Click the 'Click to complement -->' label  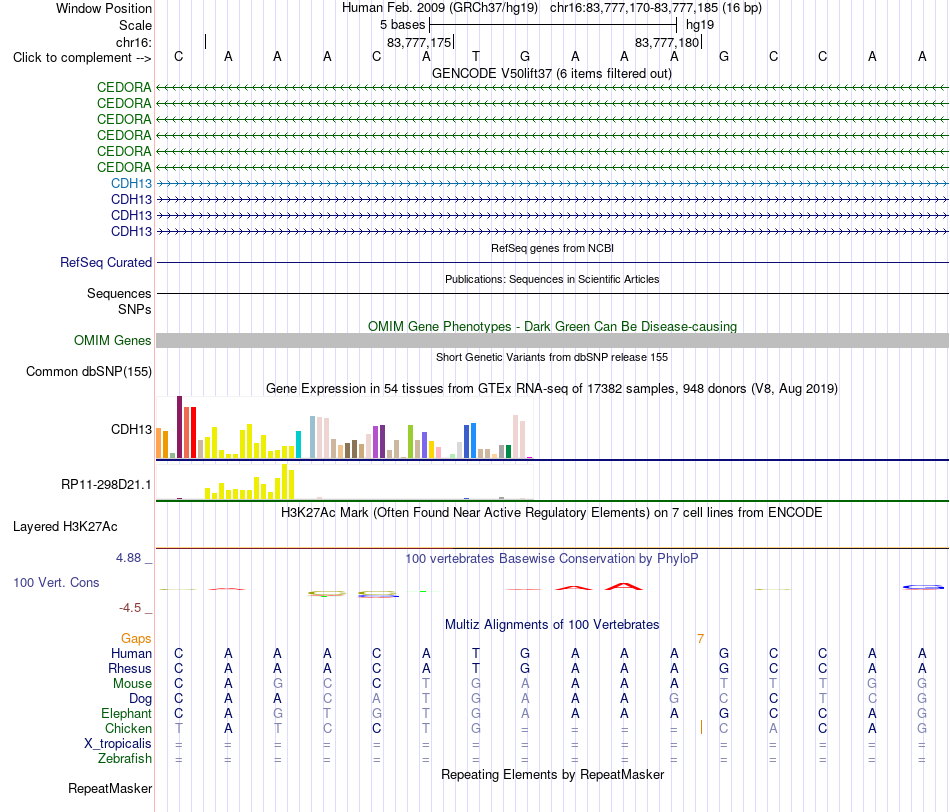(82, 58)
